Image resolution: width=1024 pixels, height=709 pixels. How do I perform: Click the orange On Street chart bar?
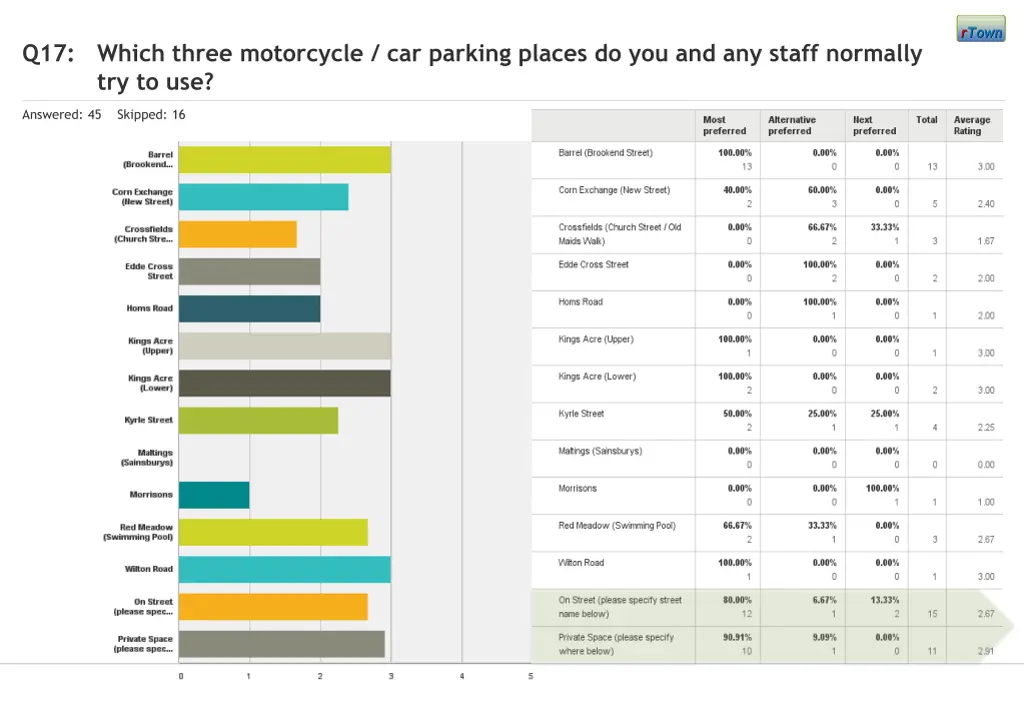(273, 607)
